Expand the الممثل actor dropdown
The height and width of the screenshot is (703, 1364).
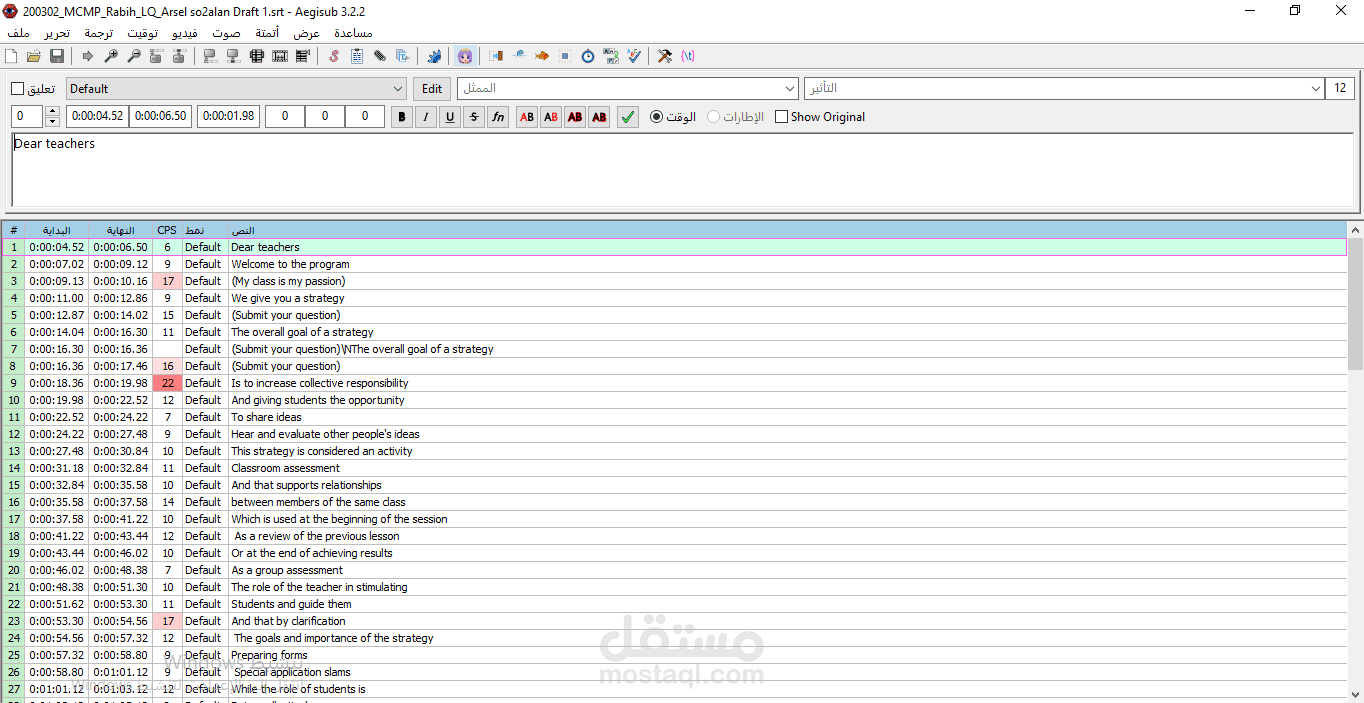(x=788, y=89)
